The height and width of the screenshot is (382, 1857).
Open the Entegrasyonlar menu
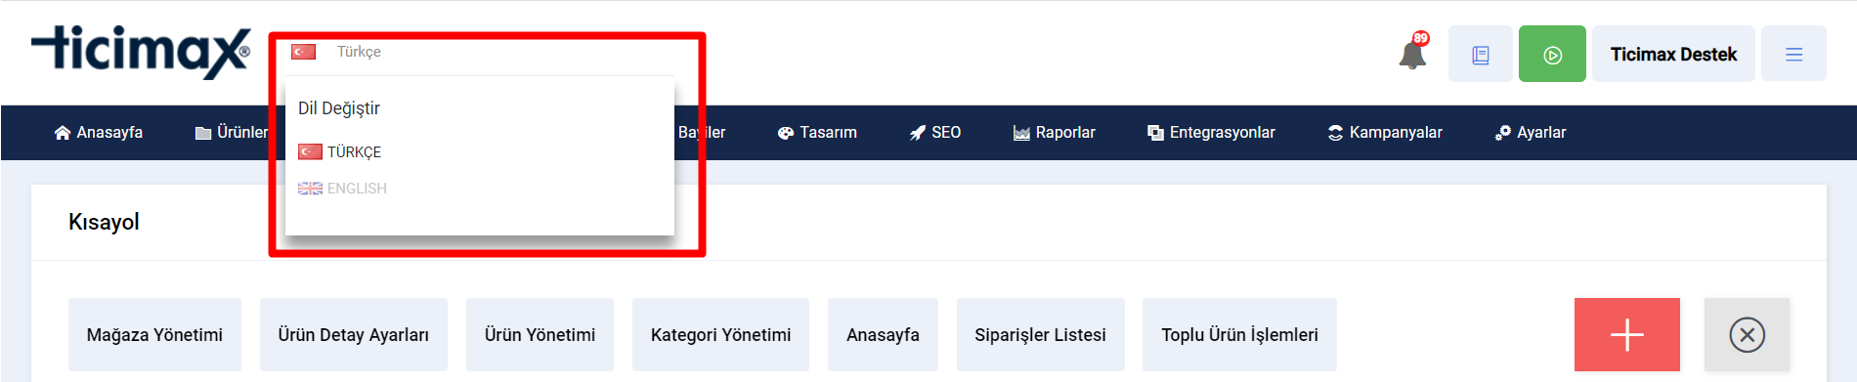(1211, 133)
